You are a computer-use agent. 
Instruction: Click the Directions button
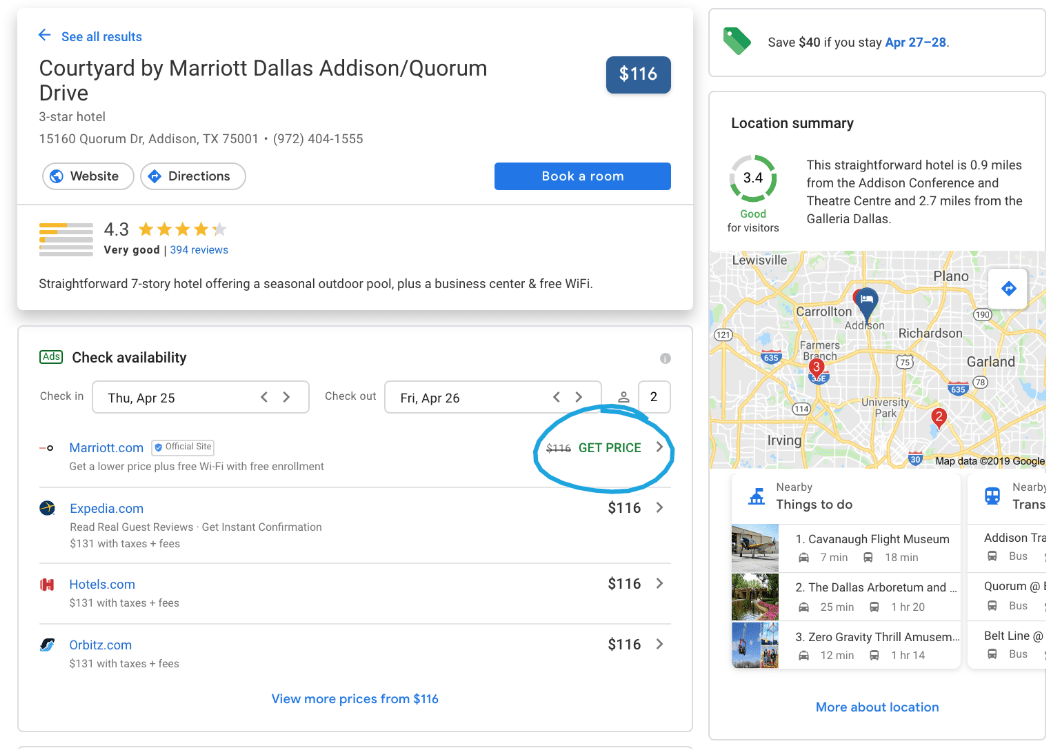click(193, 176)
